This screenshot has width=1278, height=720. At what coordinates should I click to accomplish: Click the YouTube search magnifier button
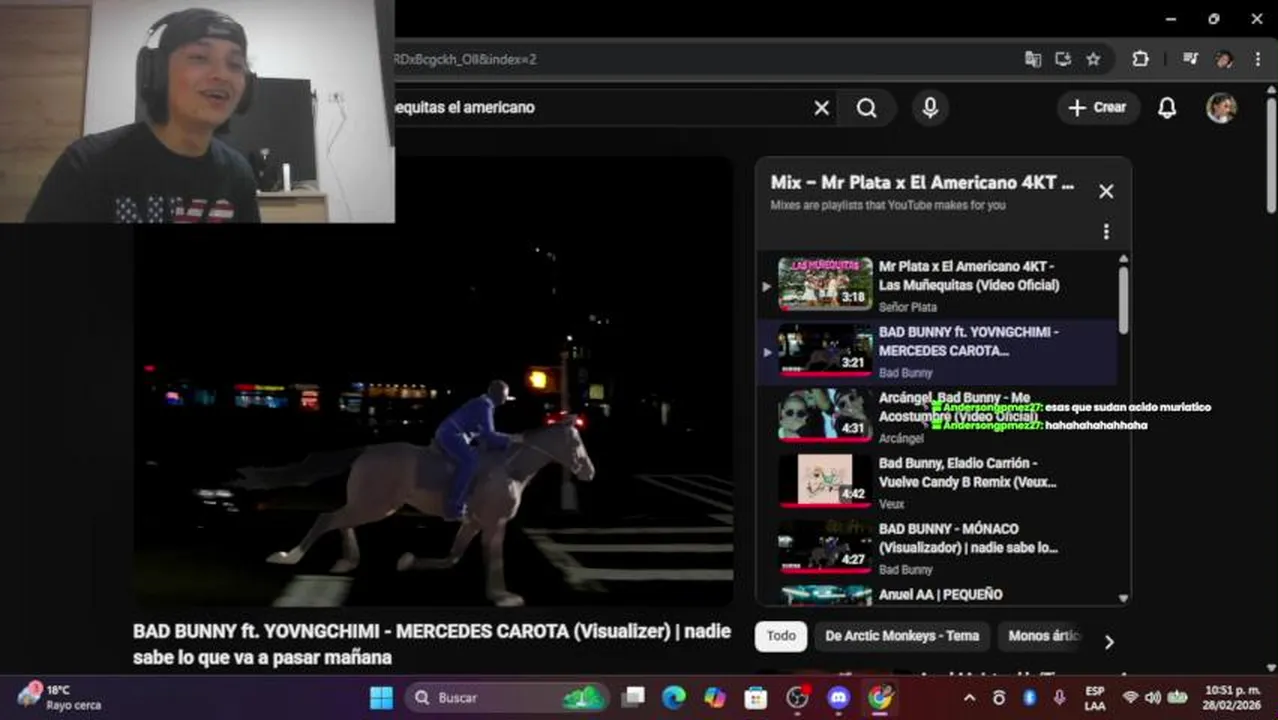tap(866, 107)
